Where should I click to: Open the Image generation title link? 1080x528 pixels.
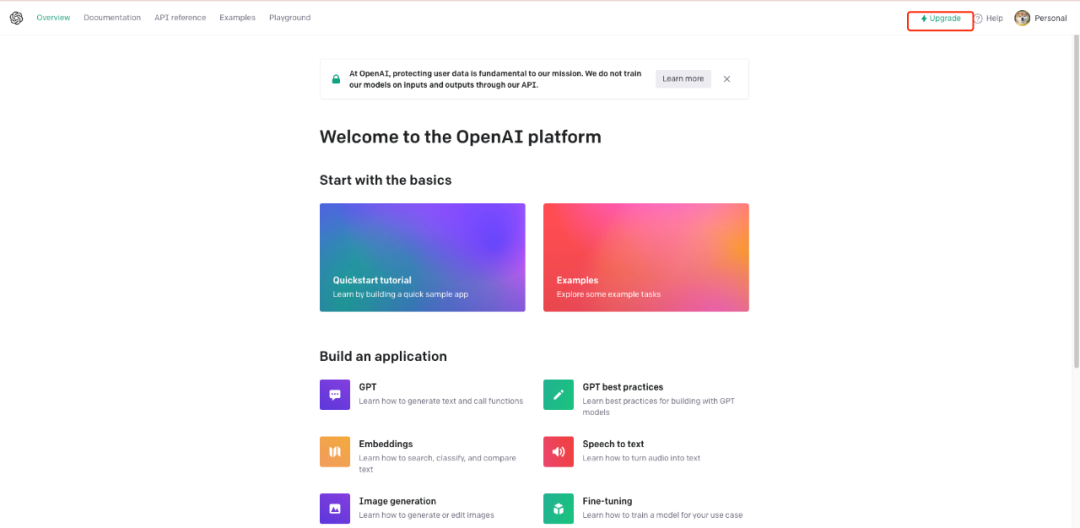point(397,501)
